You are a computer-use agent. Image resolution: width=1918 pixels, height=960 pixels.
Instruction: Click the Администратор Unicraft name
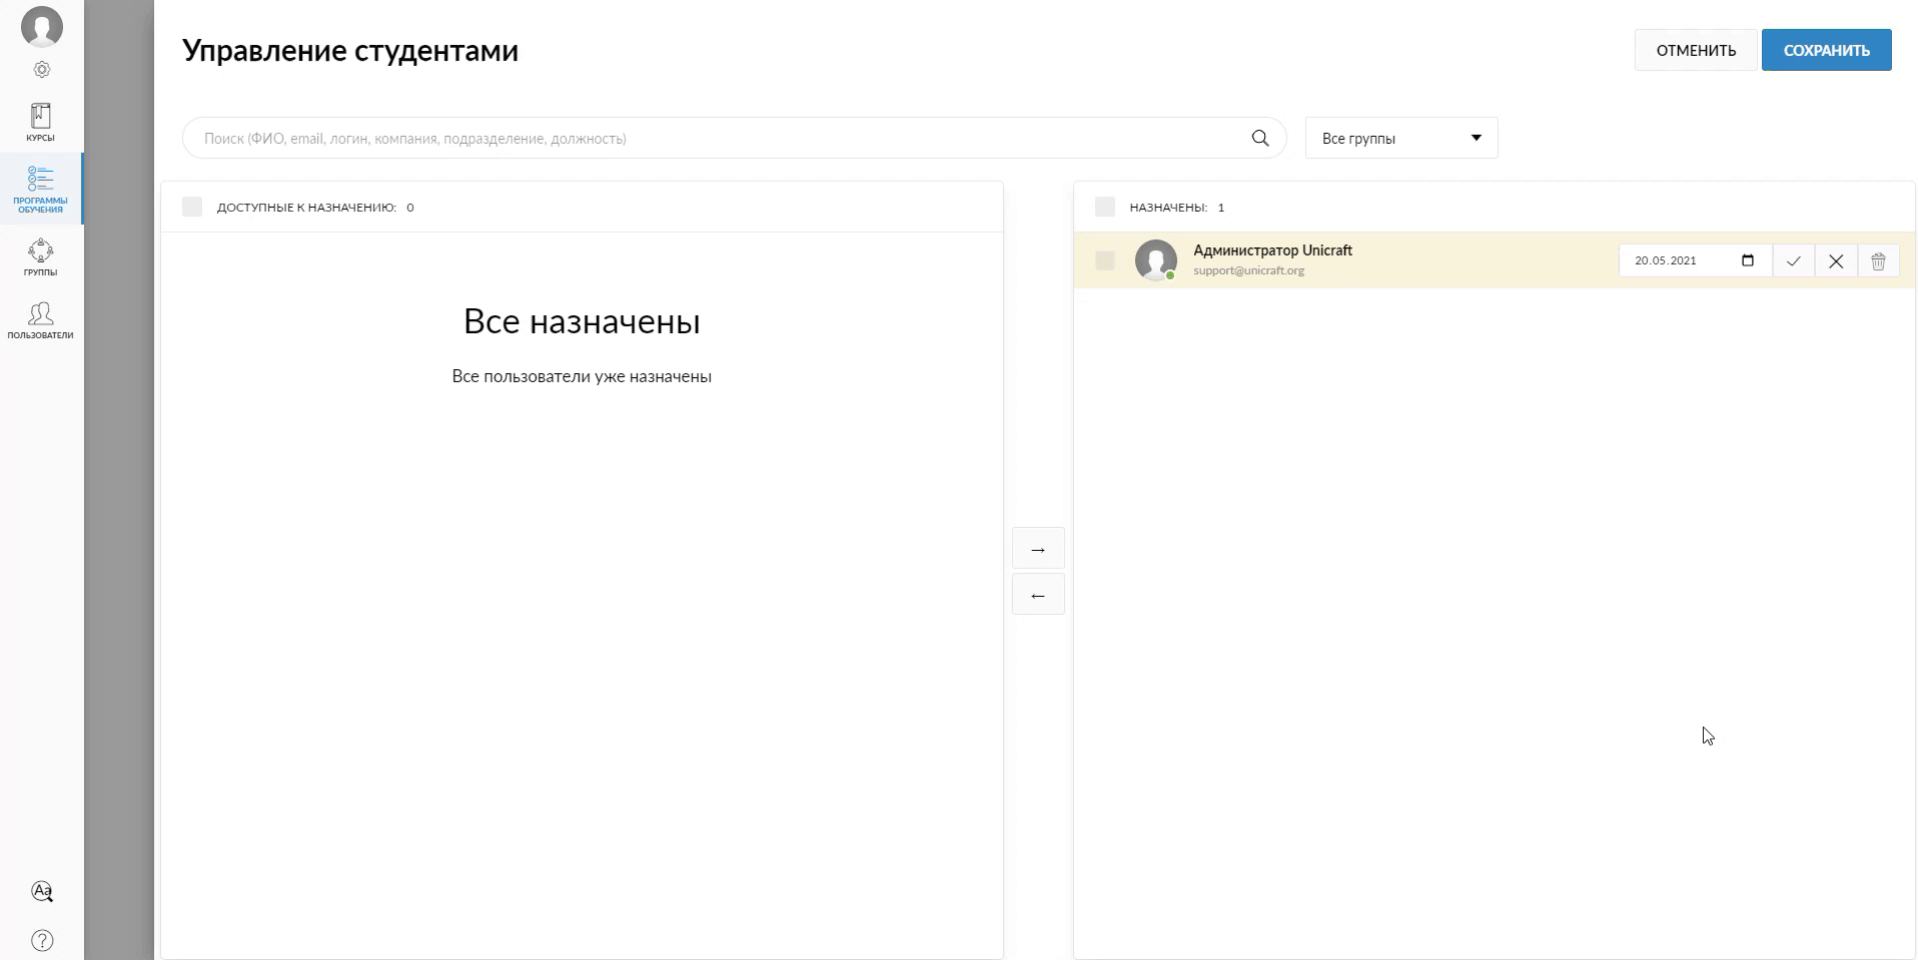tap(1272, 250)
